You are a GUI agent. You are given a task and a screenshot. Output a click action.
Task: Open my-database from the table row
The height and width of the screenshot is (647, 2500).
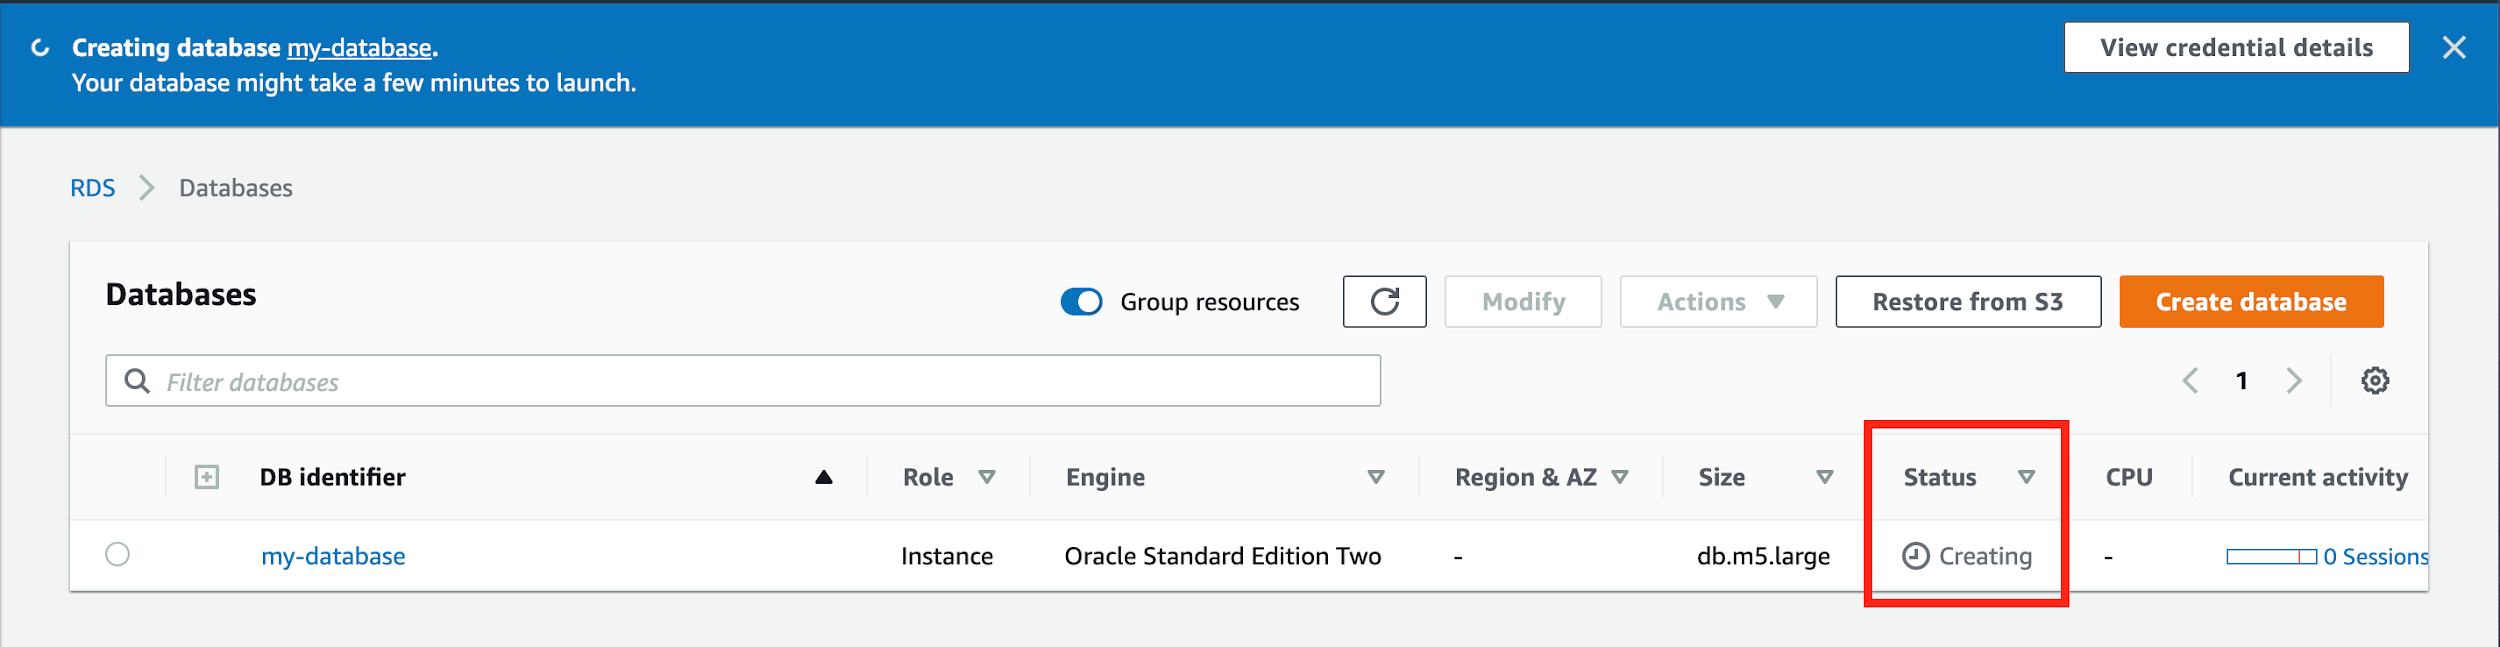tap(333, 556)
